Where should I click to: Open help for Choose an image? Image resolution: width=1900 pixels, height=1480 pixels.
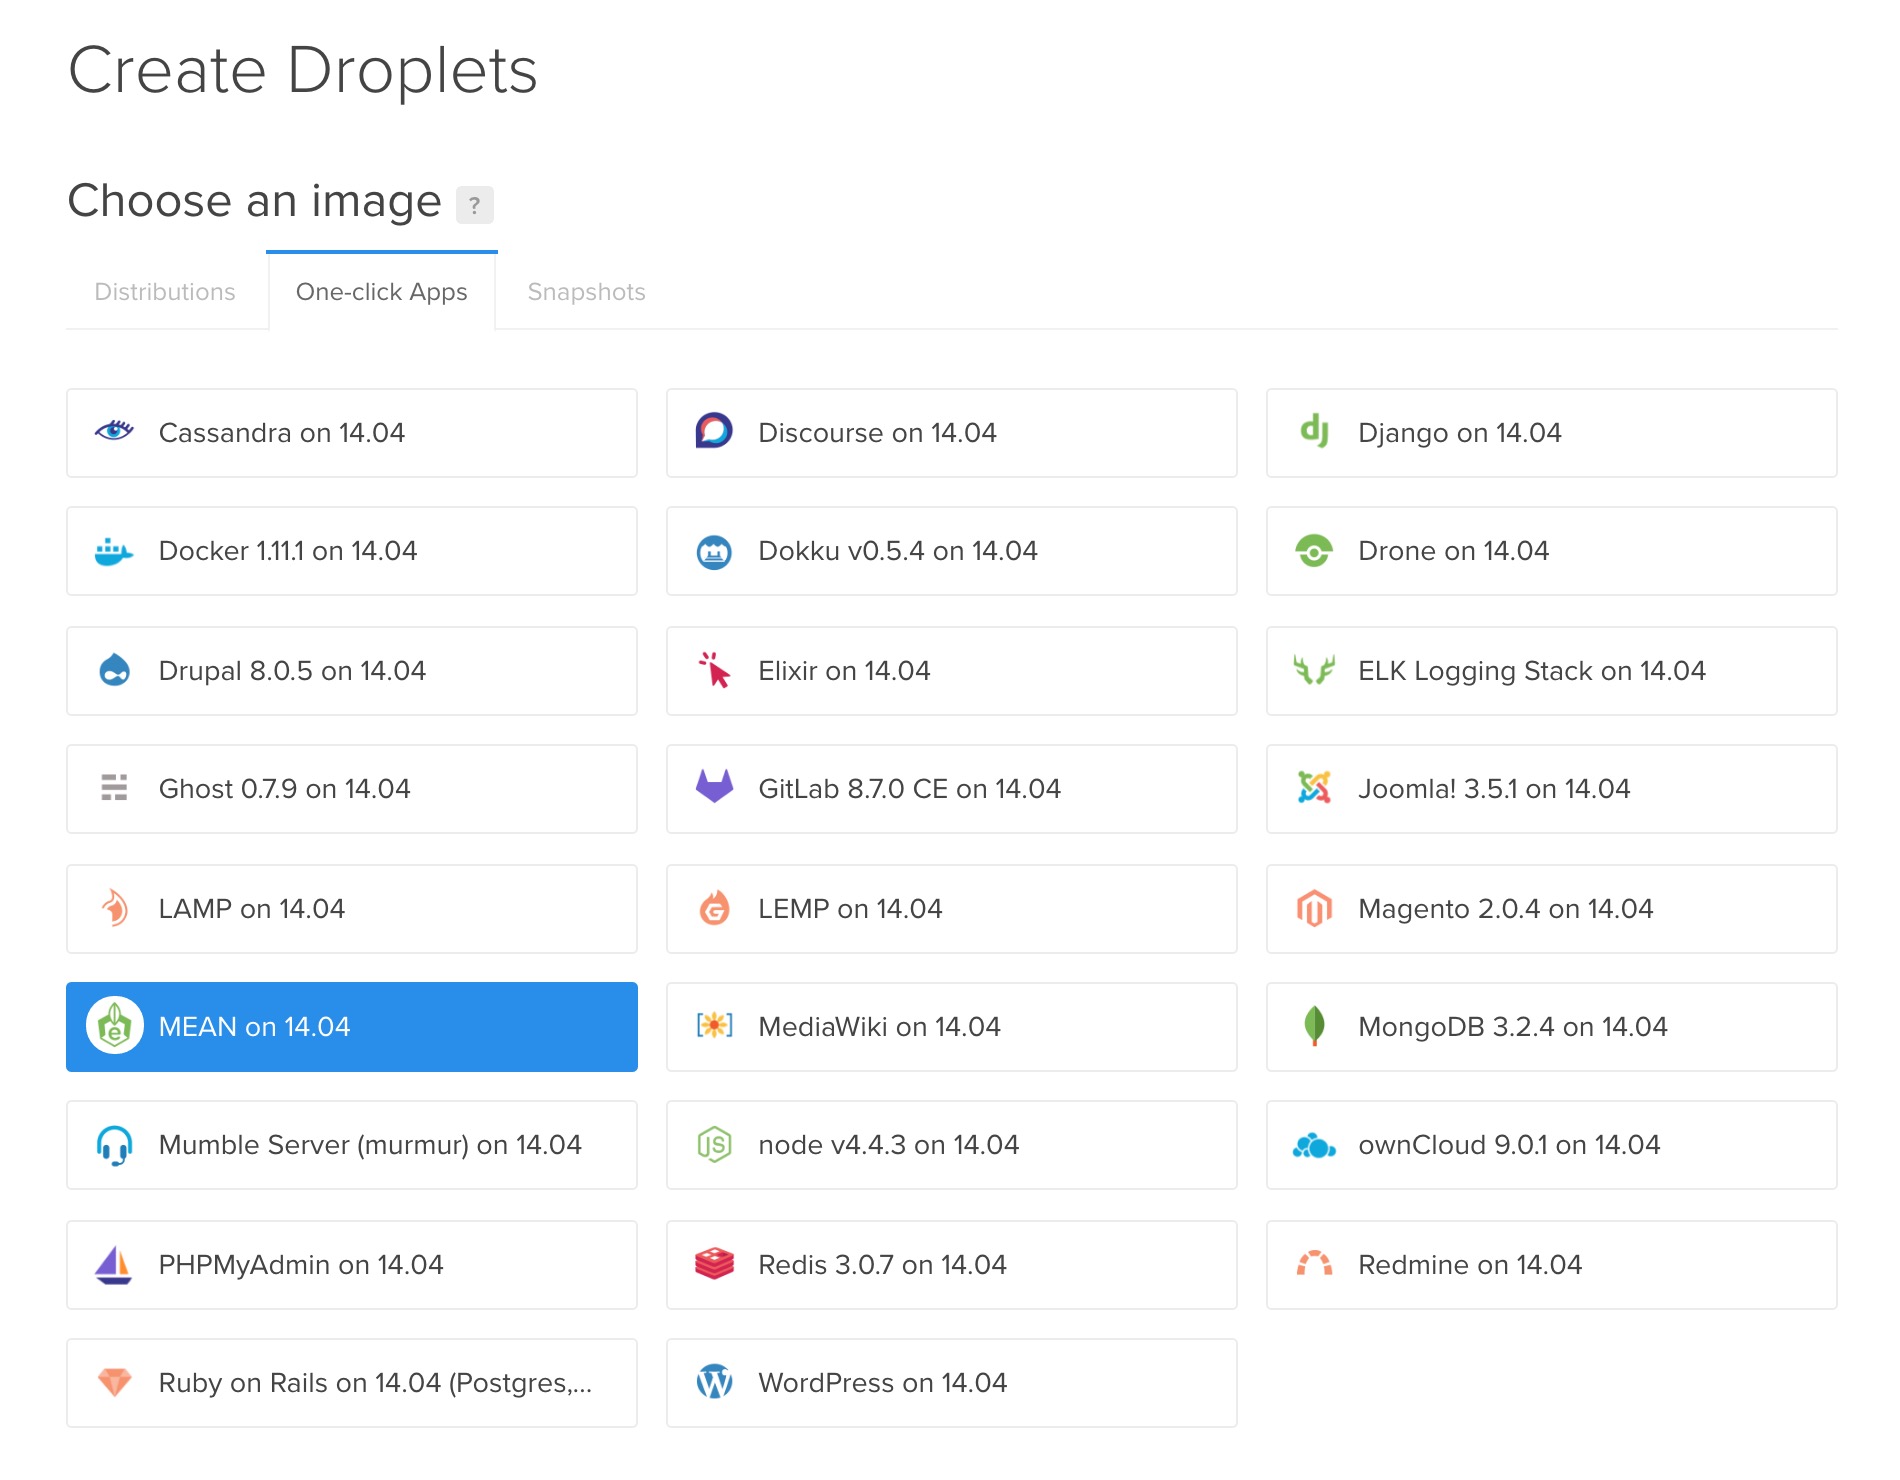tap(474, 205)
